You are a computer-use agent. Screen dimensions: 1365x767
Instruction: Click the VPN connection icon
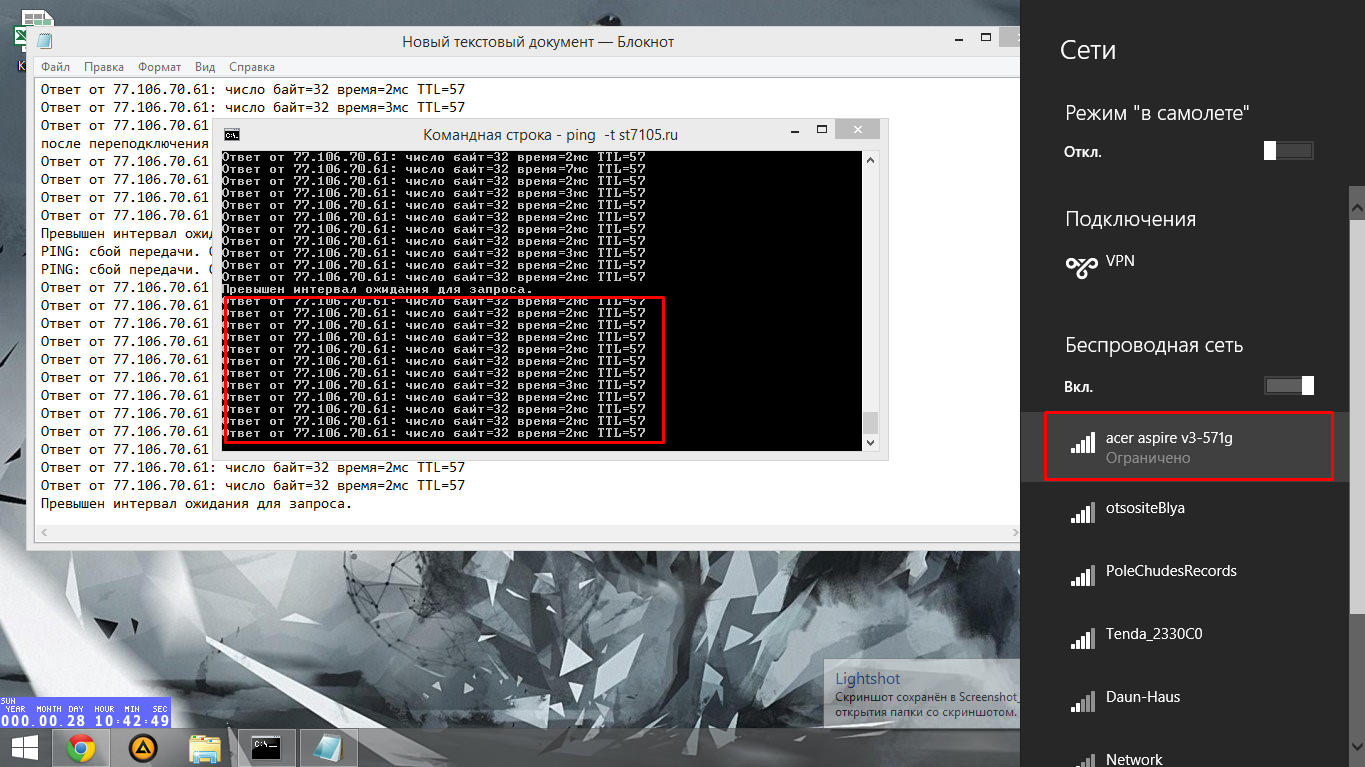tap(1081, 266)
